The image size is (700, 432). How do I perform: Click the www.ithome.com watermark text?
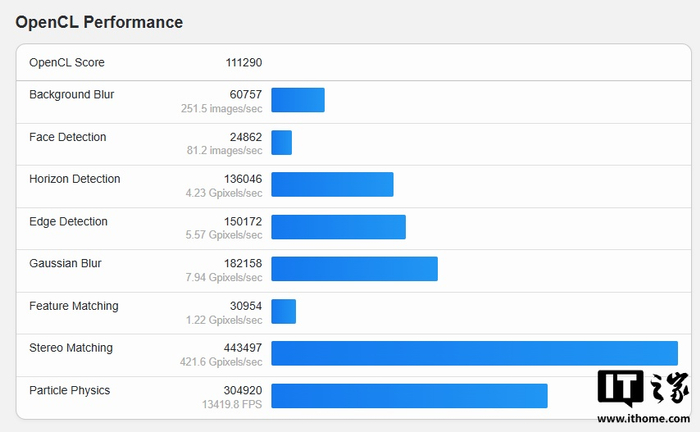click(x=643, y=420)
